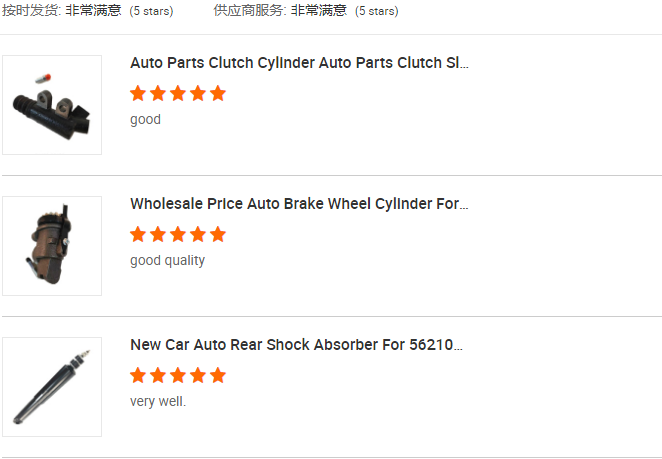
Task: Click "(5 stars)" beside 供应商服务 rating
Action: click(376, 12)
